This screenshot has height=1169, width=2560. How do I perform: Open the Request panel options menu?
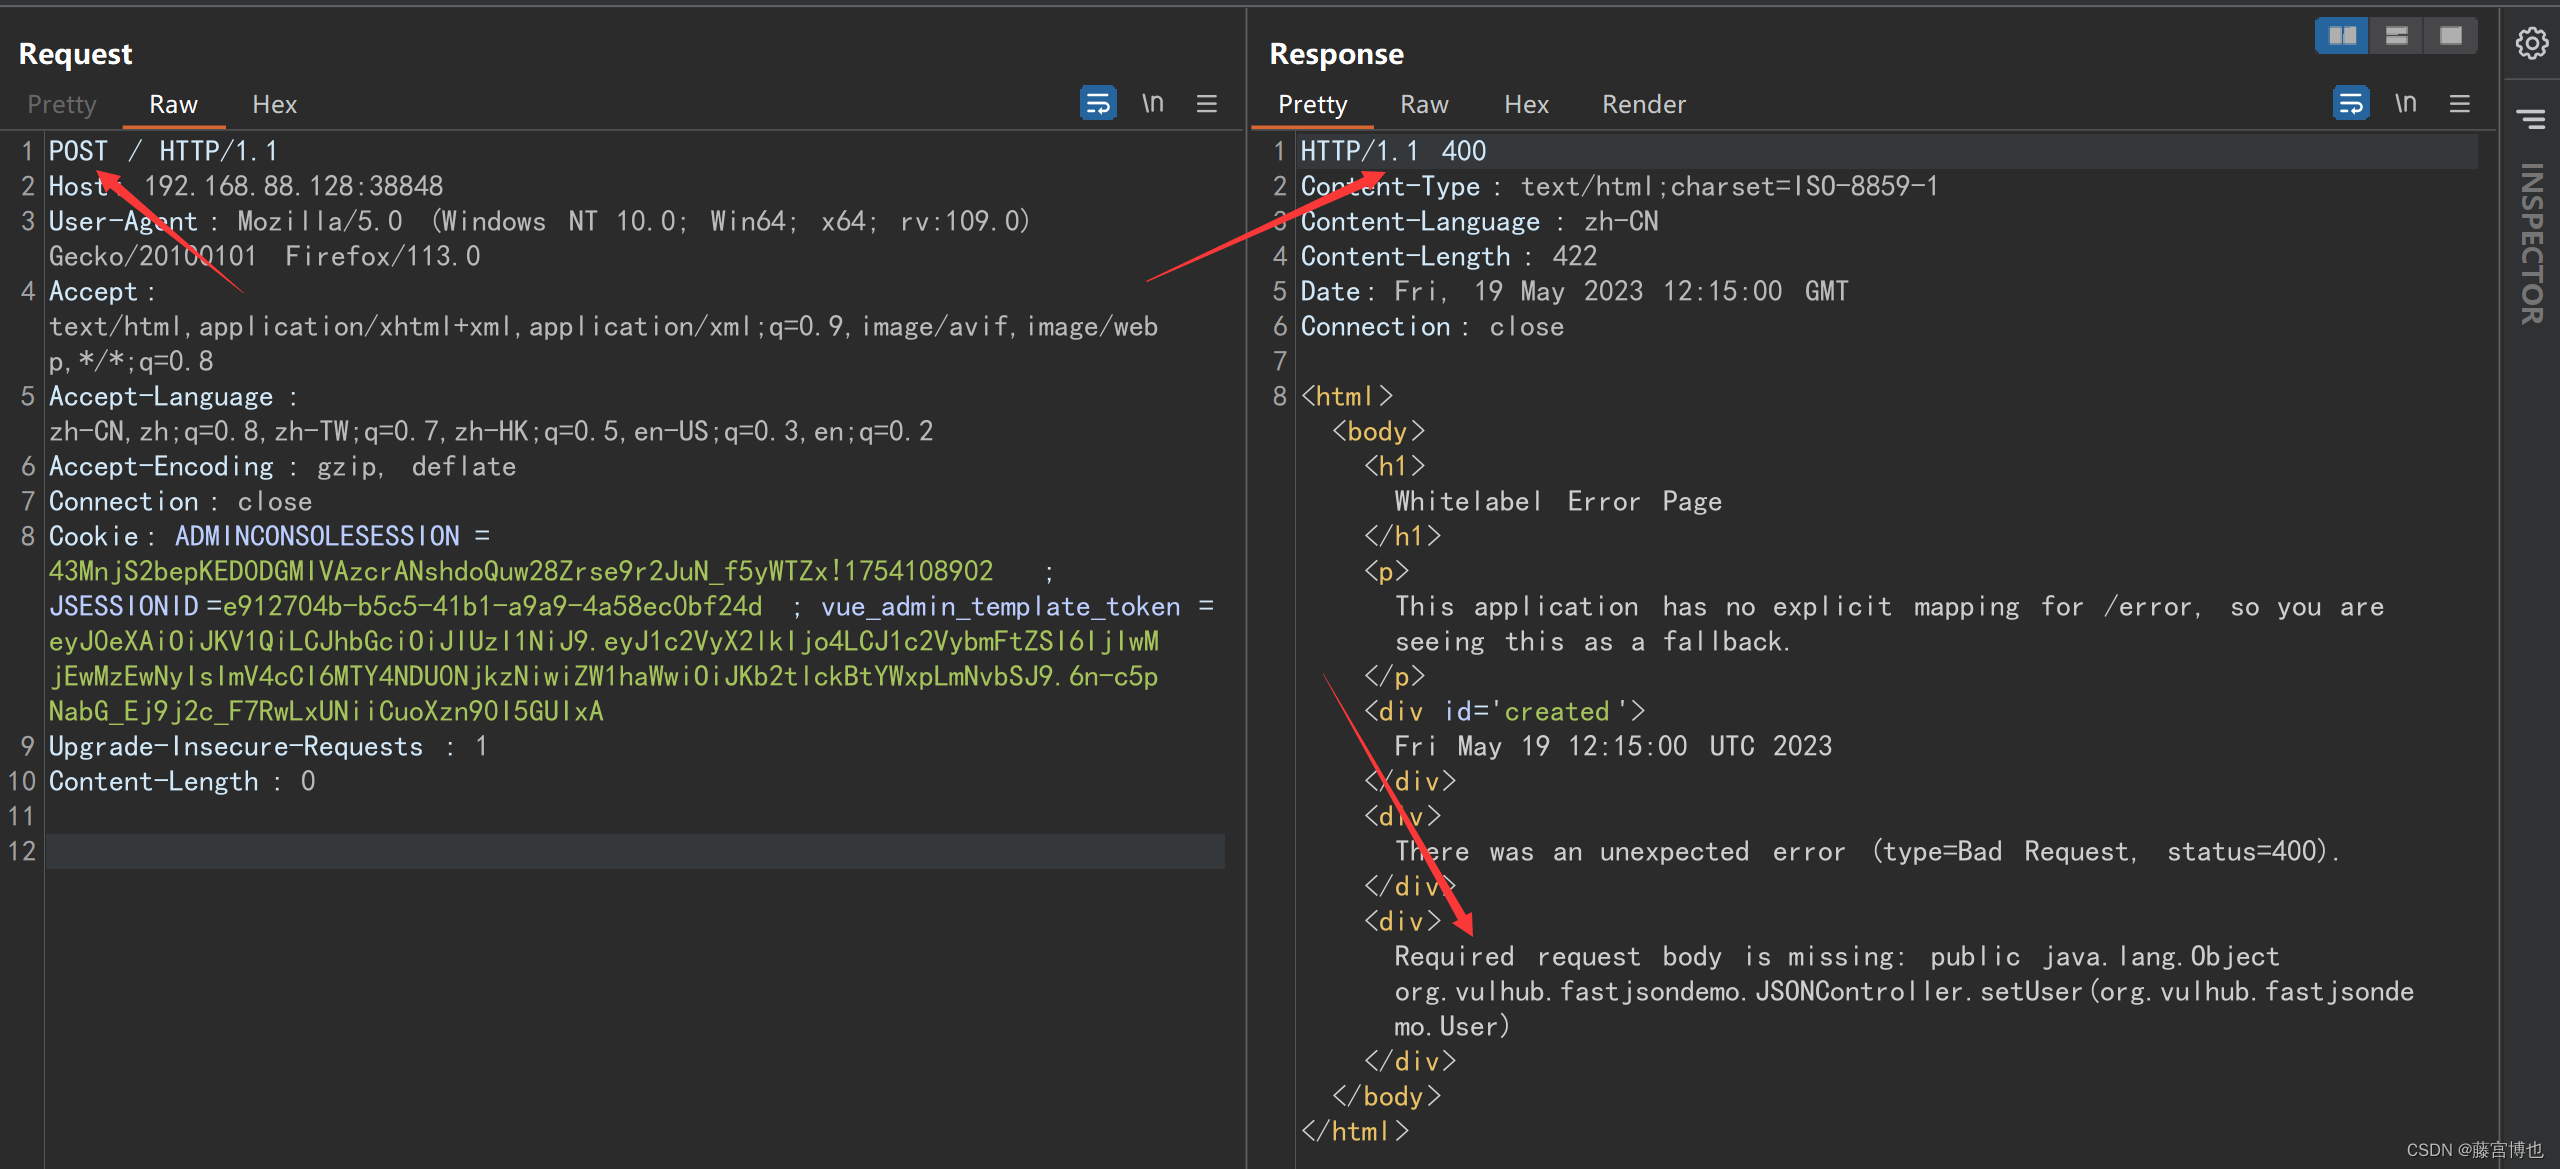pos(1207,104)
